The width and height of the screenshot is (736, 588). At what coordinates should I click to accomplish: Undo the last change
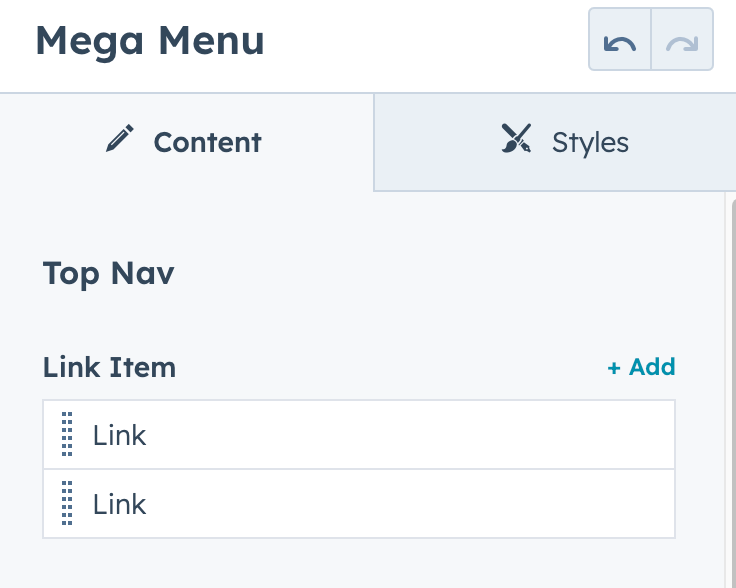620,40
